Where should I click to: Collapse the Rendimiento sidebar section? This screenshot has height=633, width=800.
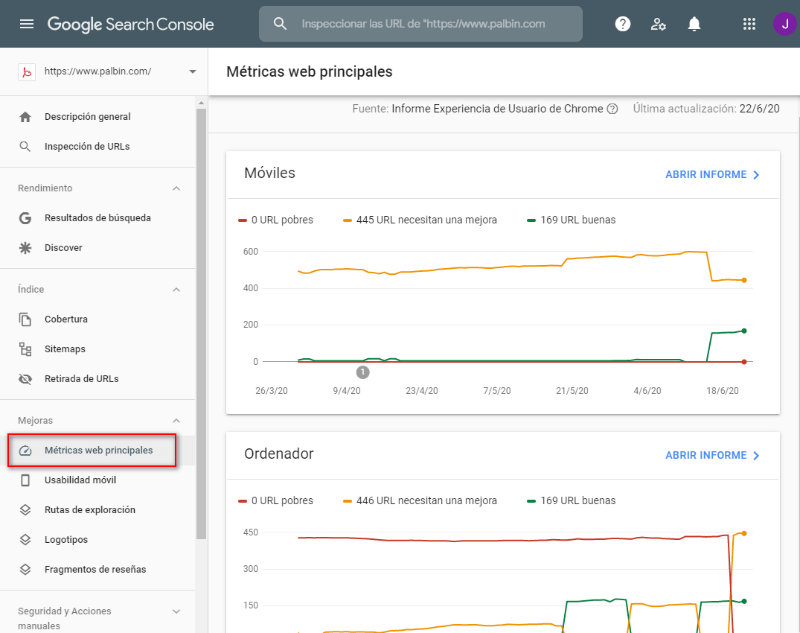click(176, 188)
